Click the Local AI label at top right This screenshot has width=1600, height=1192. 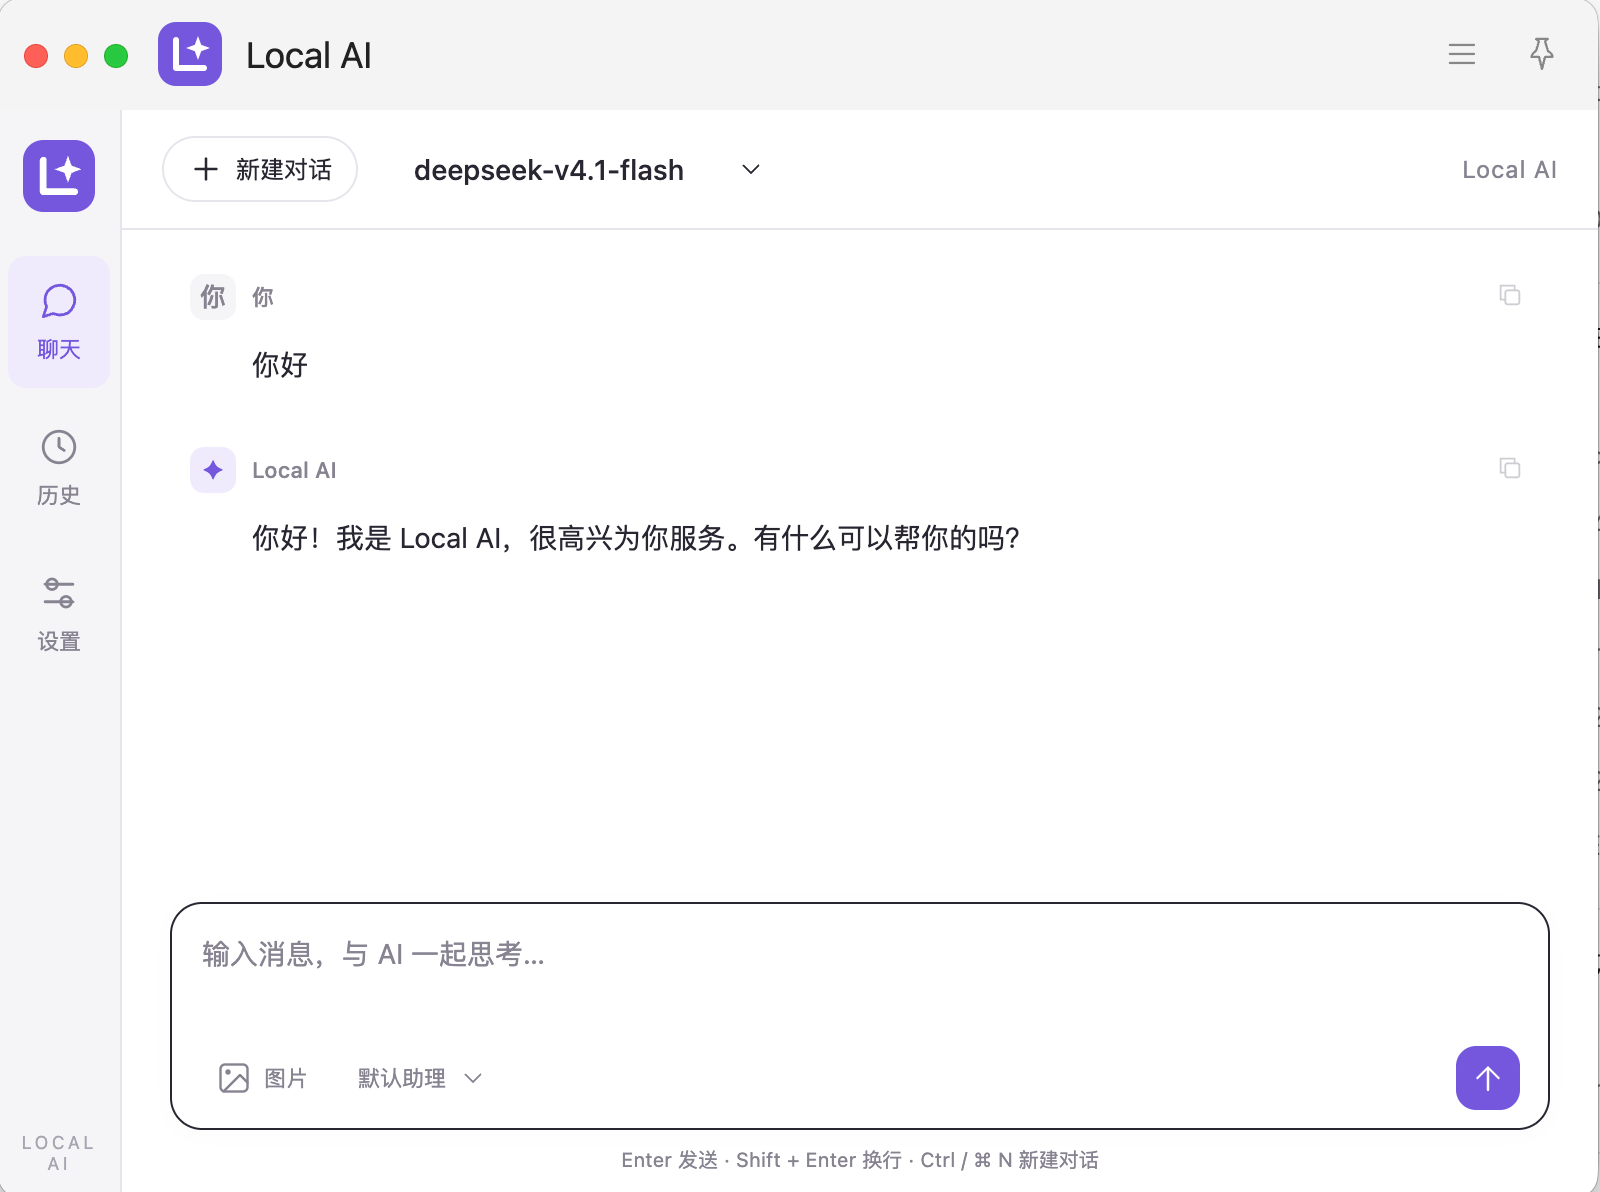tap(1509, 170)
